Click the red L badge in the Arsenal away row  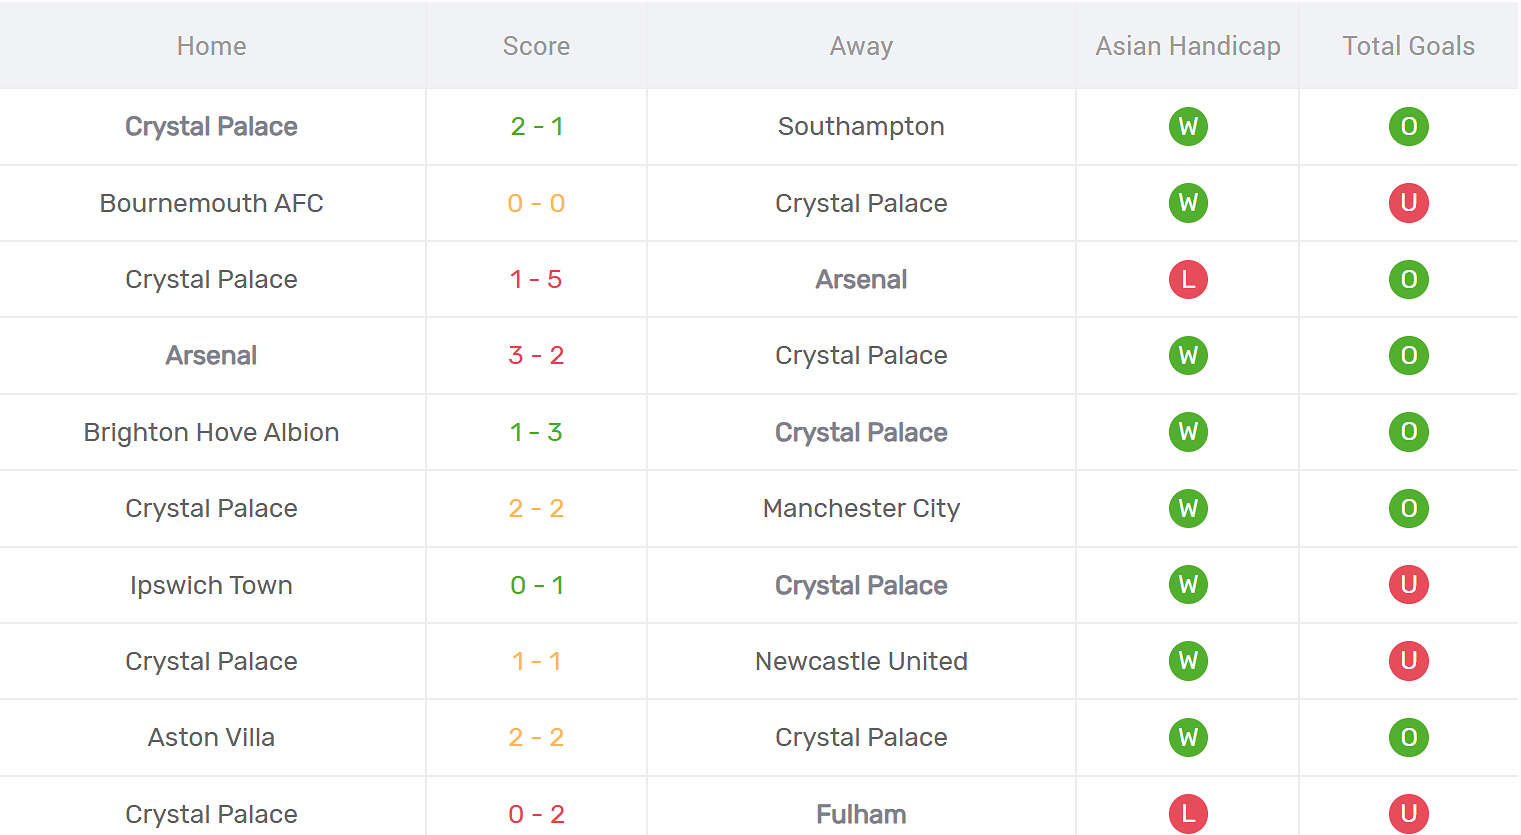pyautogui.click(x=1188, y=280)
